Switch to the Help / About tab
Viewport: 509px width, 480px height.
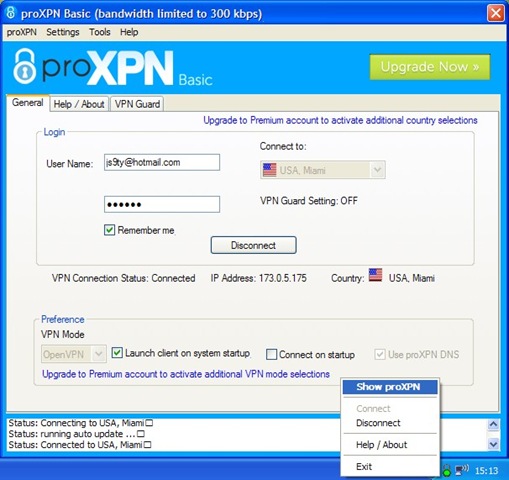(79, 104)
